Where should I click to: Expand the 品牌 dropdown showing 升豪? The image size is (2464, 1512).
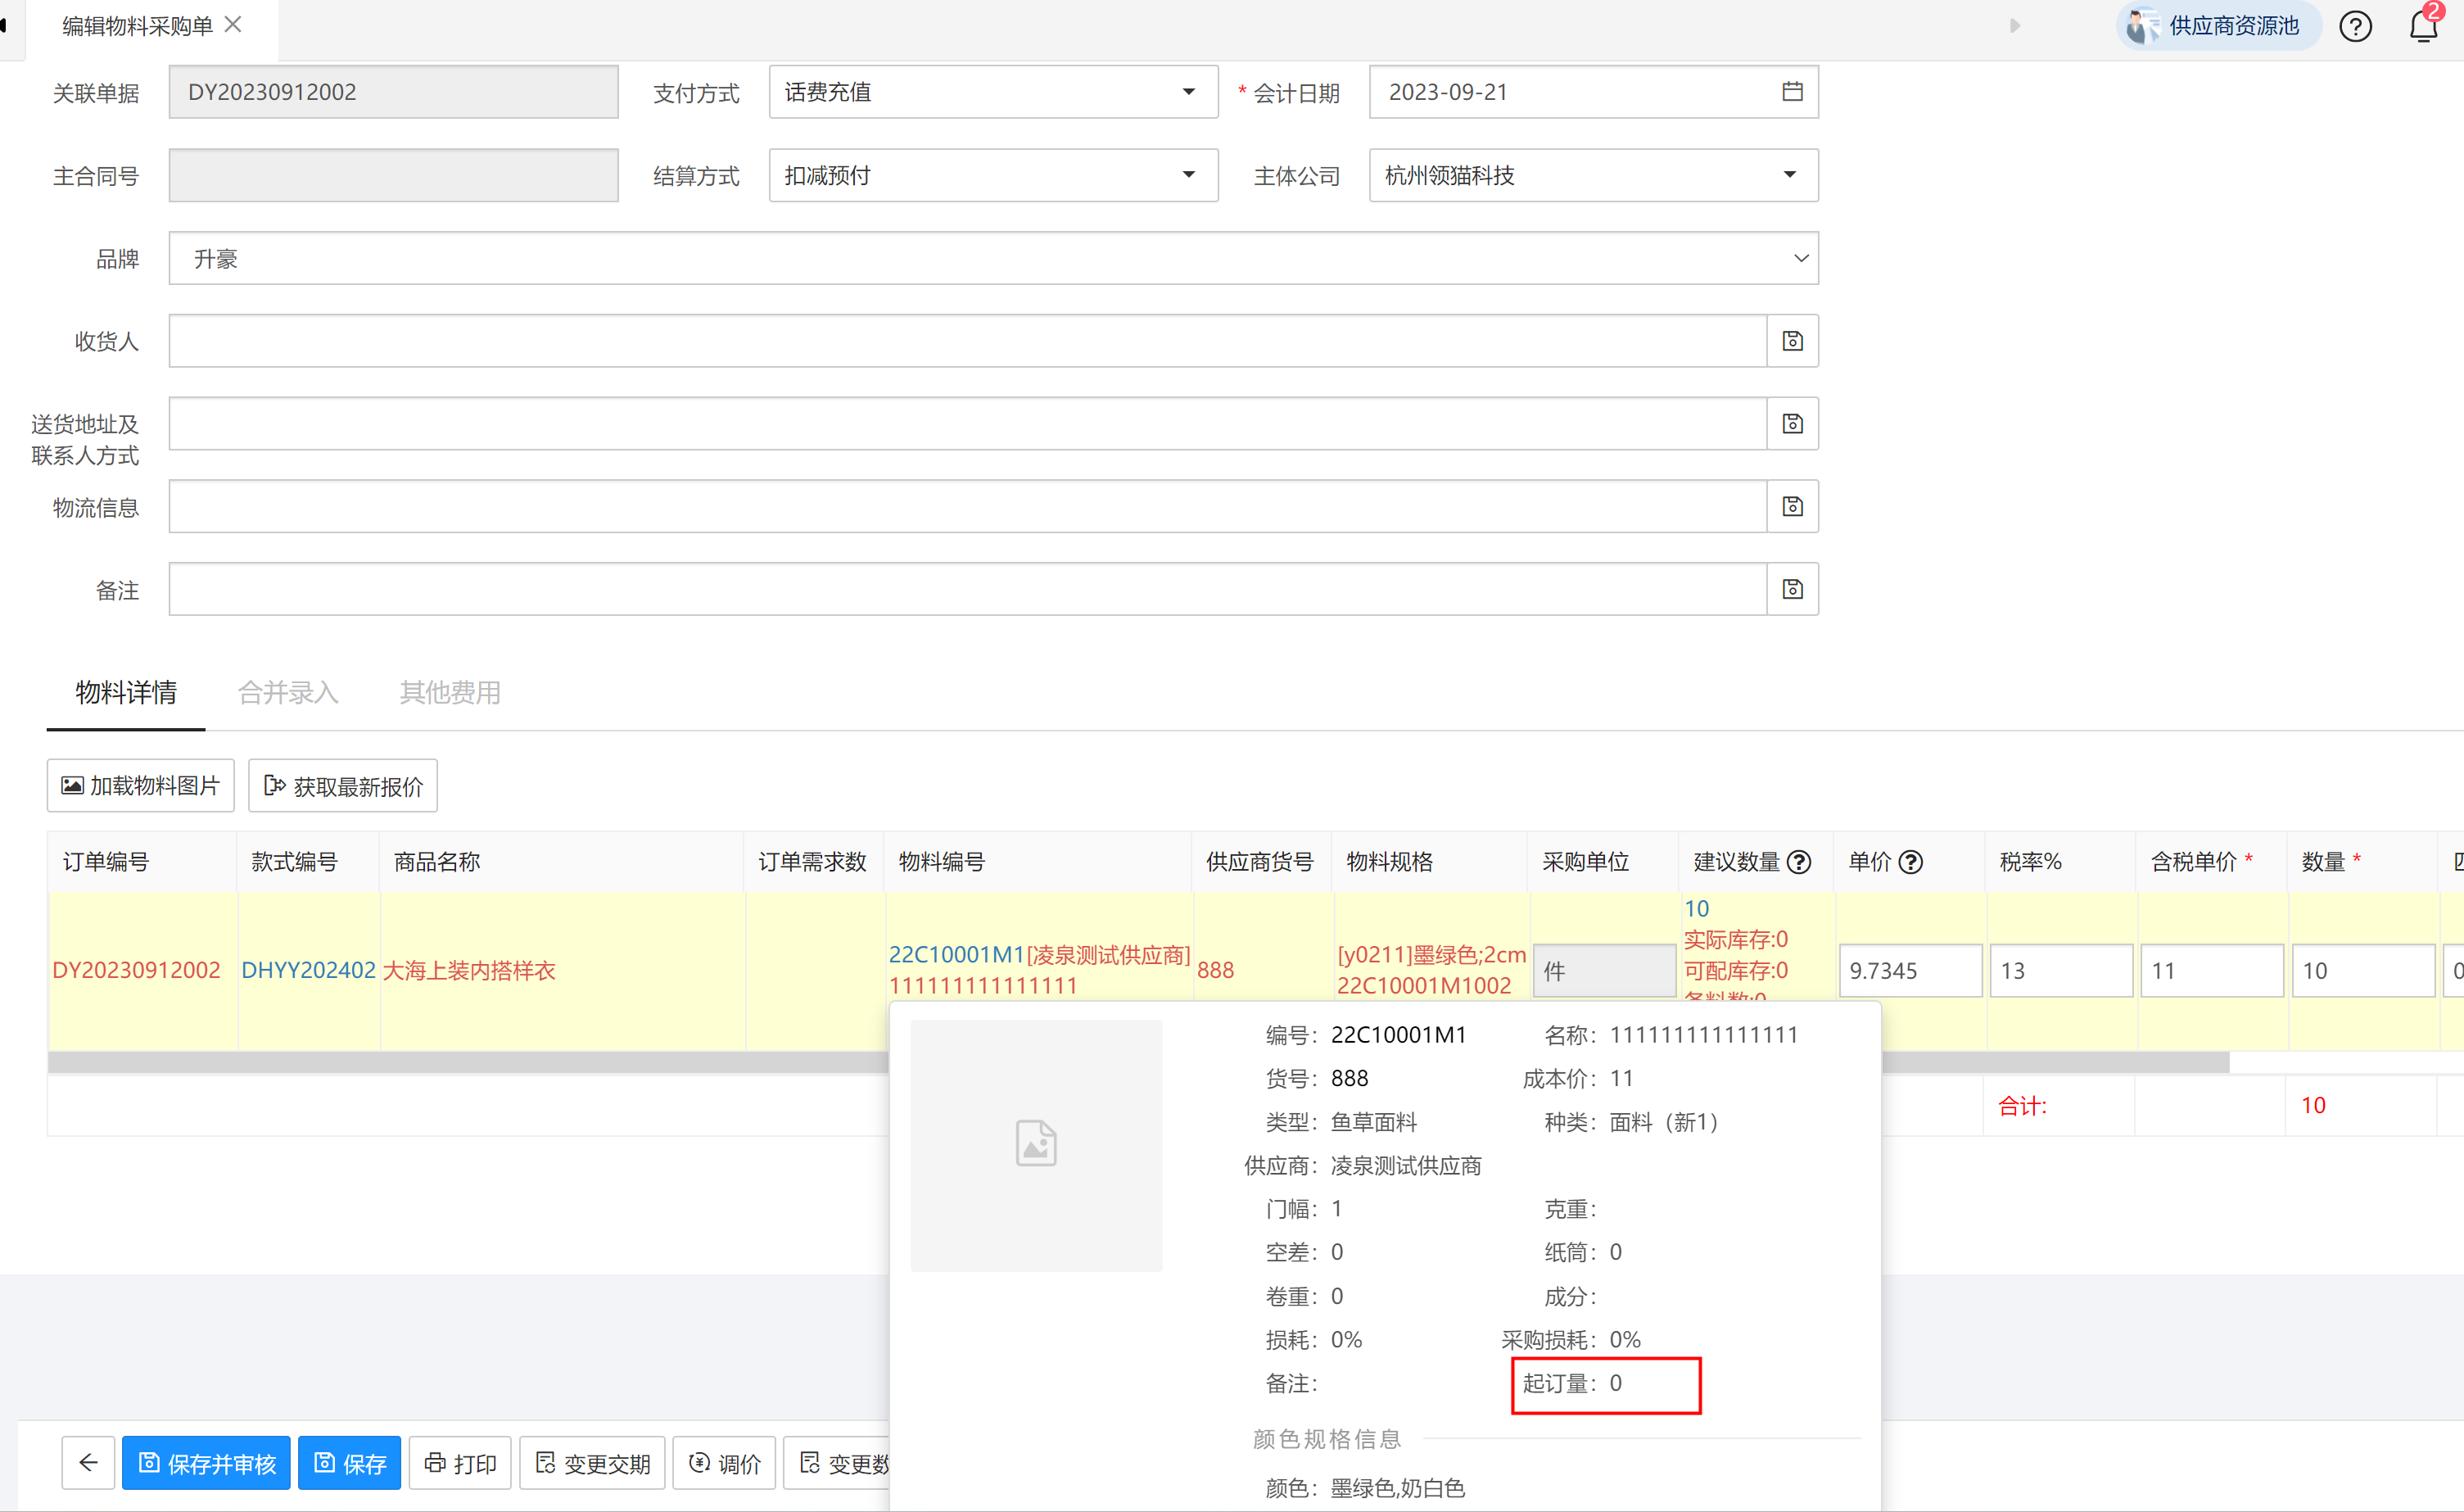pos(1800,258)
